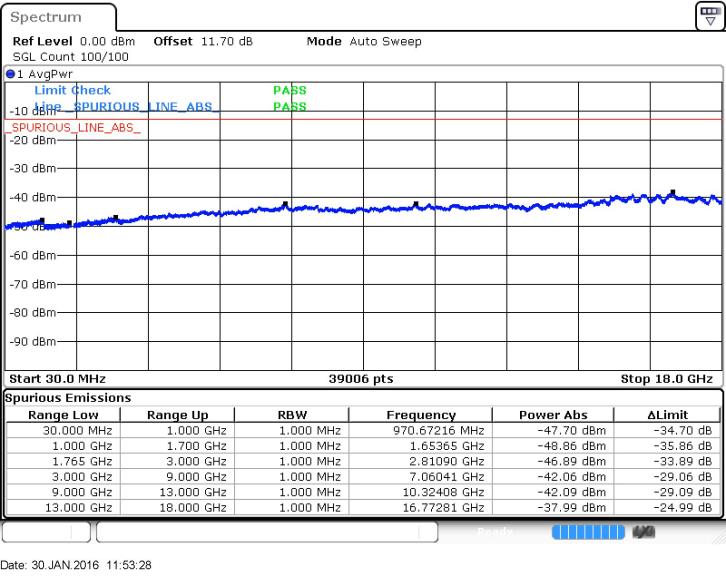Click the ΔLimit column header
Viewport: 726px width, 586px height.
tap(668, 415)
